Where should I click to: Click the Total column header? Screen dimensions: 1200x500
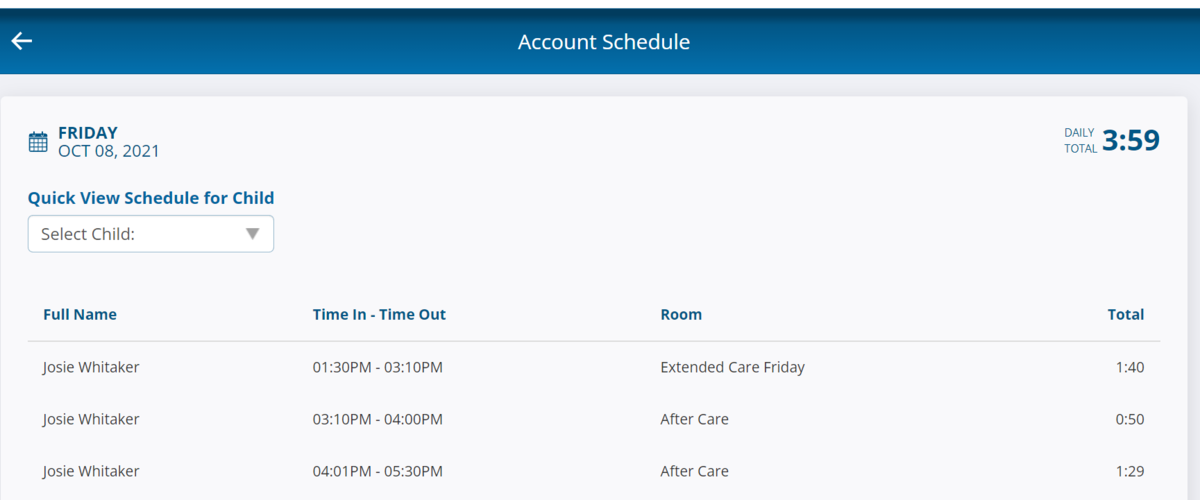click(x=1125, y=314)
